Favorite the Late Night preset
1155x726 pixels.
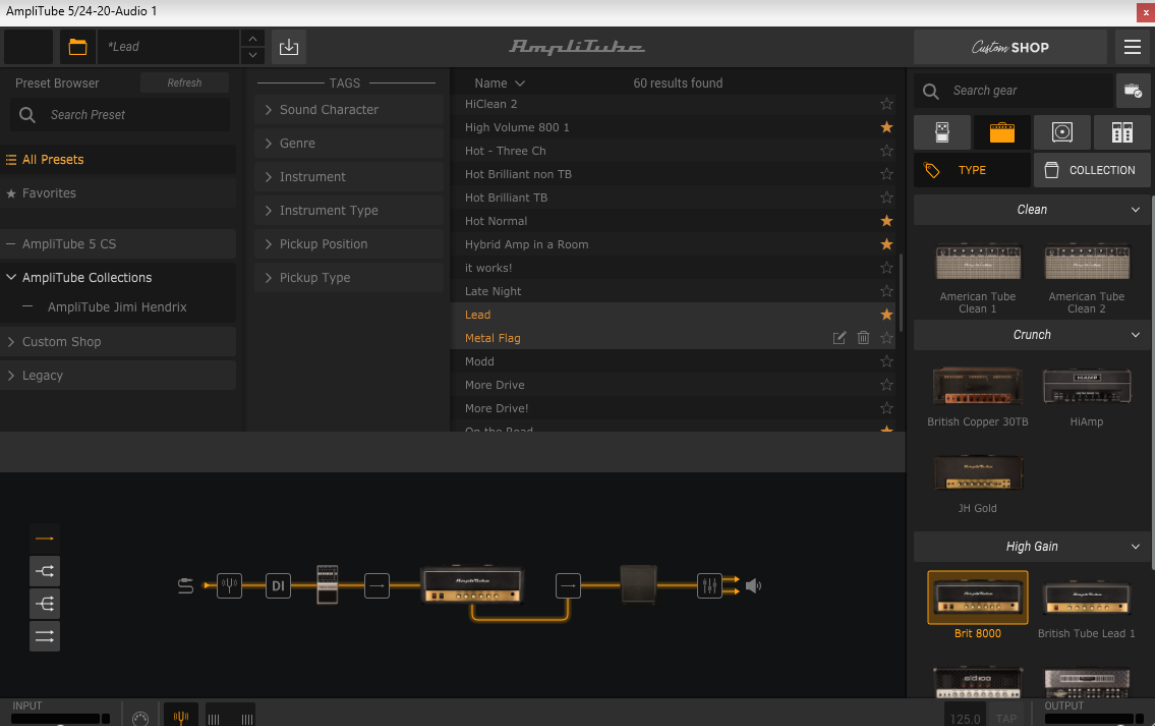(887, 291)
